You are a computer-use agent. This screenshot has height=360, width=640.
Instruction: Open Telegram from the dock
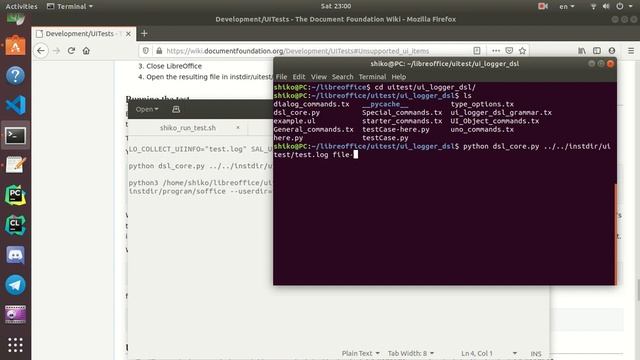click(15, 285)
